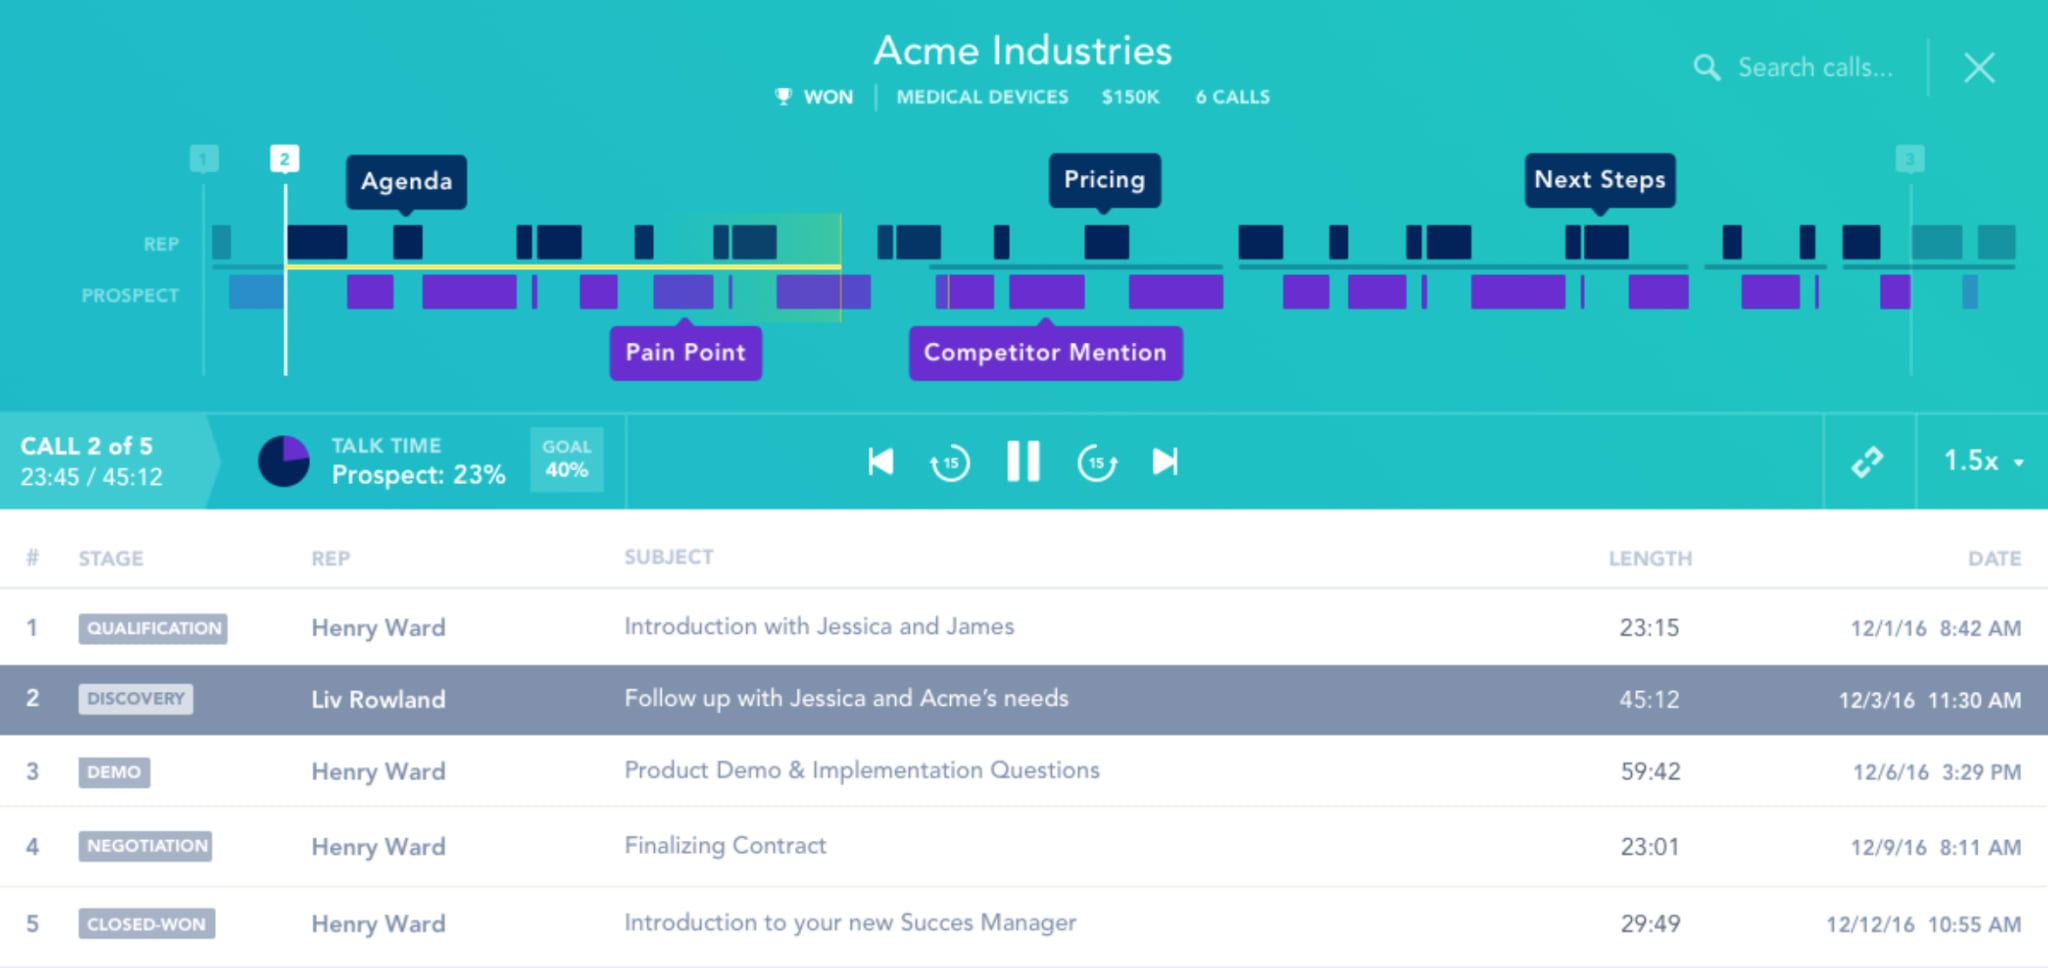
Task: Open call 'Follow up with Jessica and Acme's needs'
Action: (x=846, y=699)
